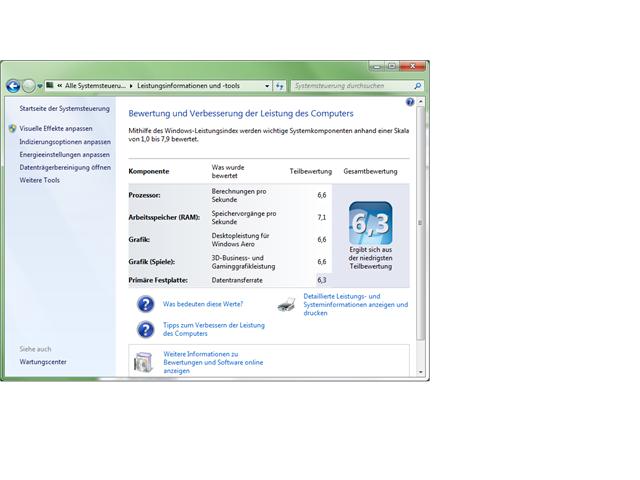
Task: Open help with blue question mark icon
Action: [410, 102]
